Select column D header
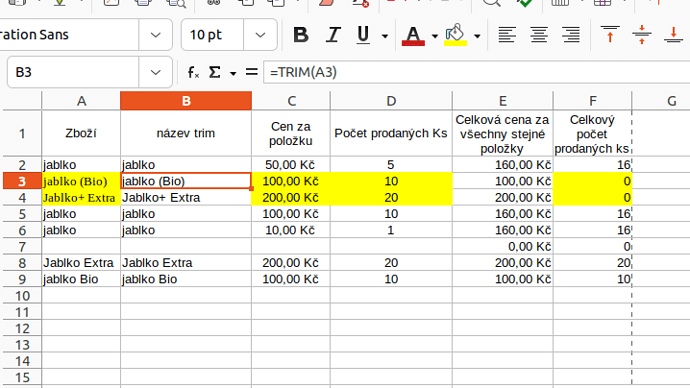The height and width of the screenshot is (388, 690). pos(391,101)
